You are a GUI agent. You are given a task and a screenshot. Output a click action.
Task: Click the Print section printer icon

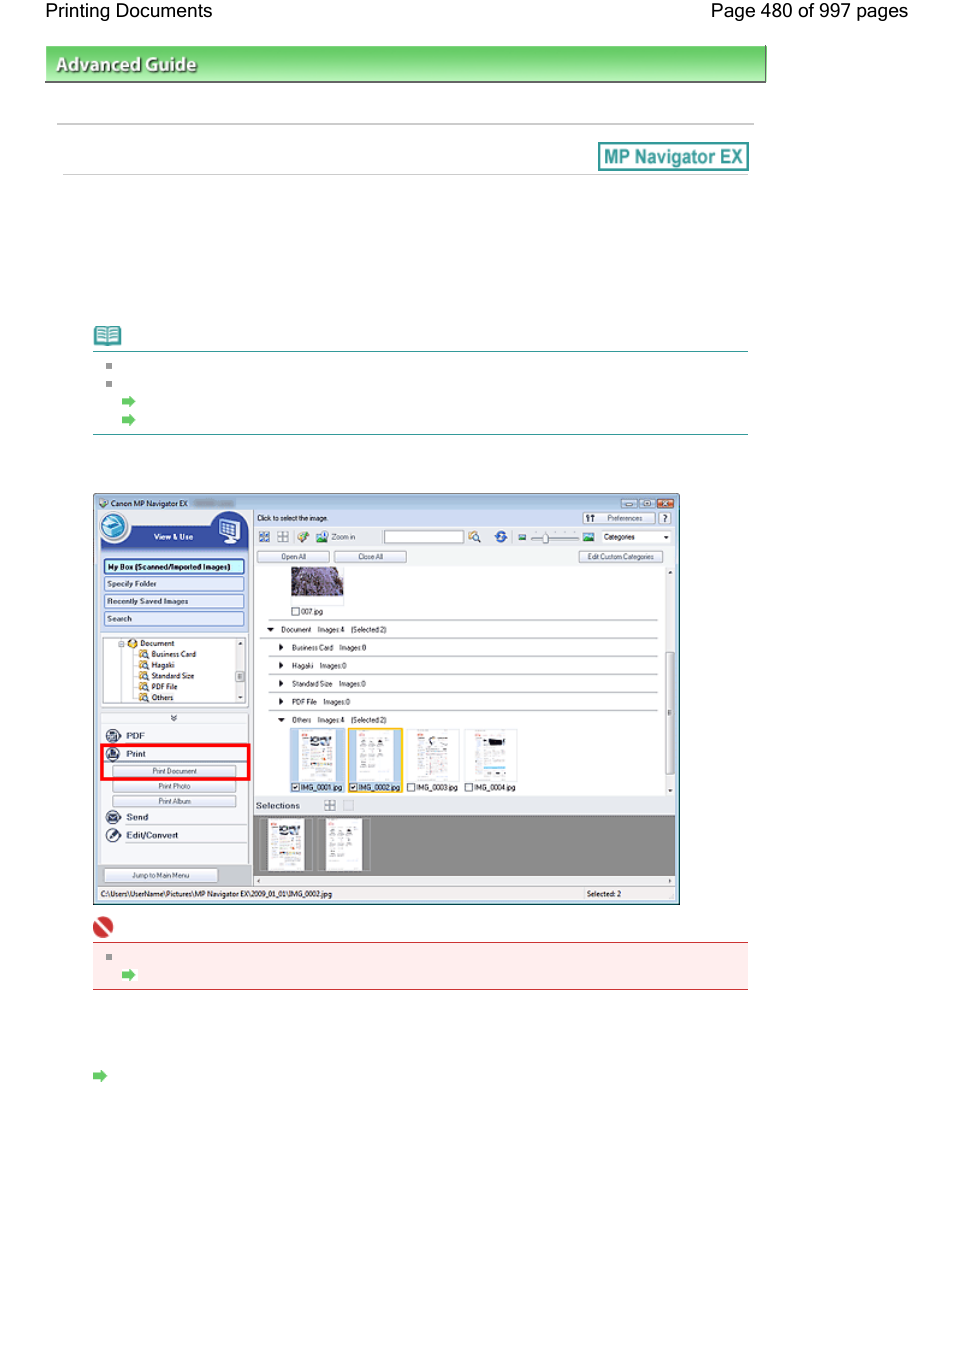pos(114,754)
